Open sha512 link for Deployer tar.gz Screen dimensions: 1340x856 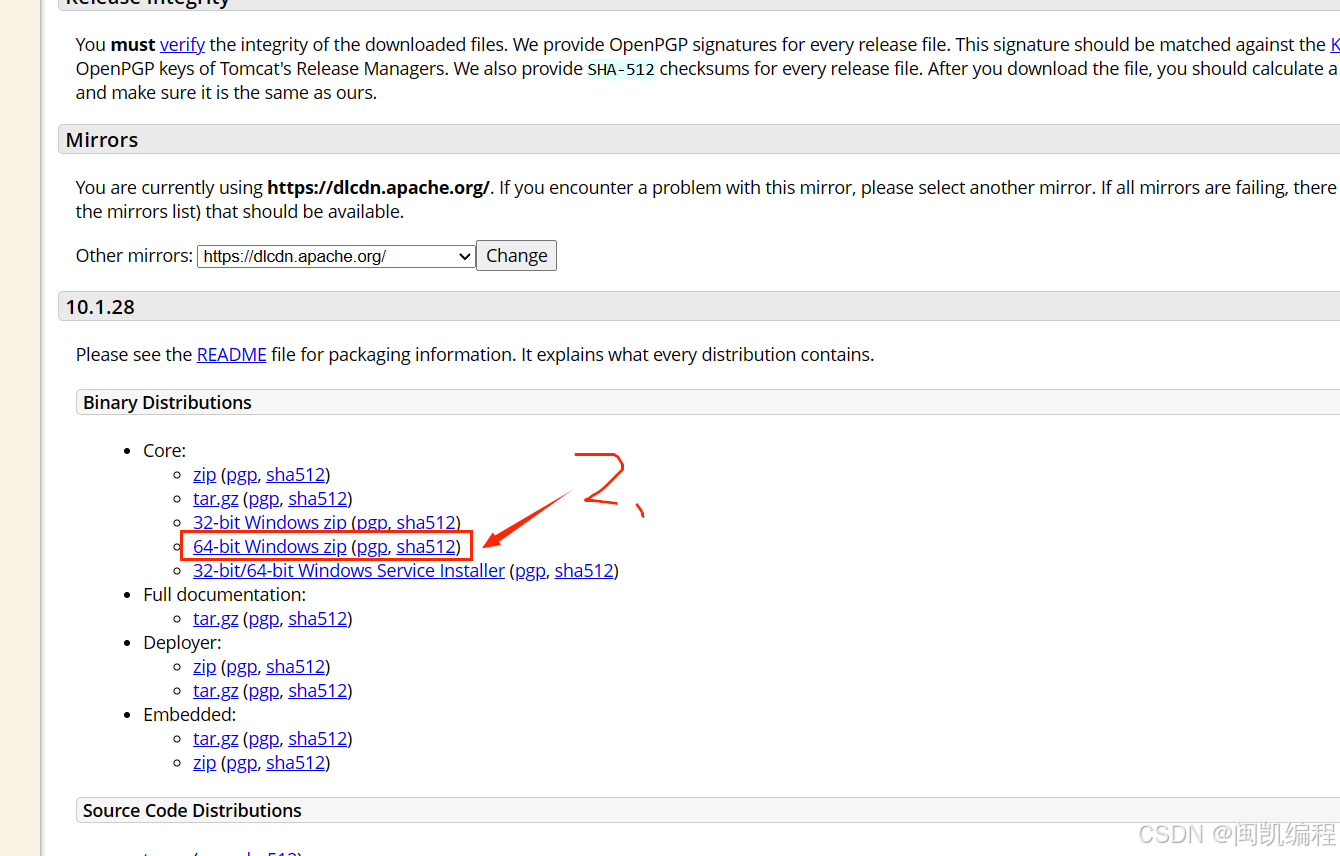(318, 690)
